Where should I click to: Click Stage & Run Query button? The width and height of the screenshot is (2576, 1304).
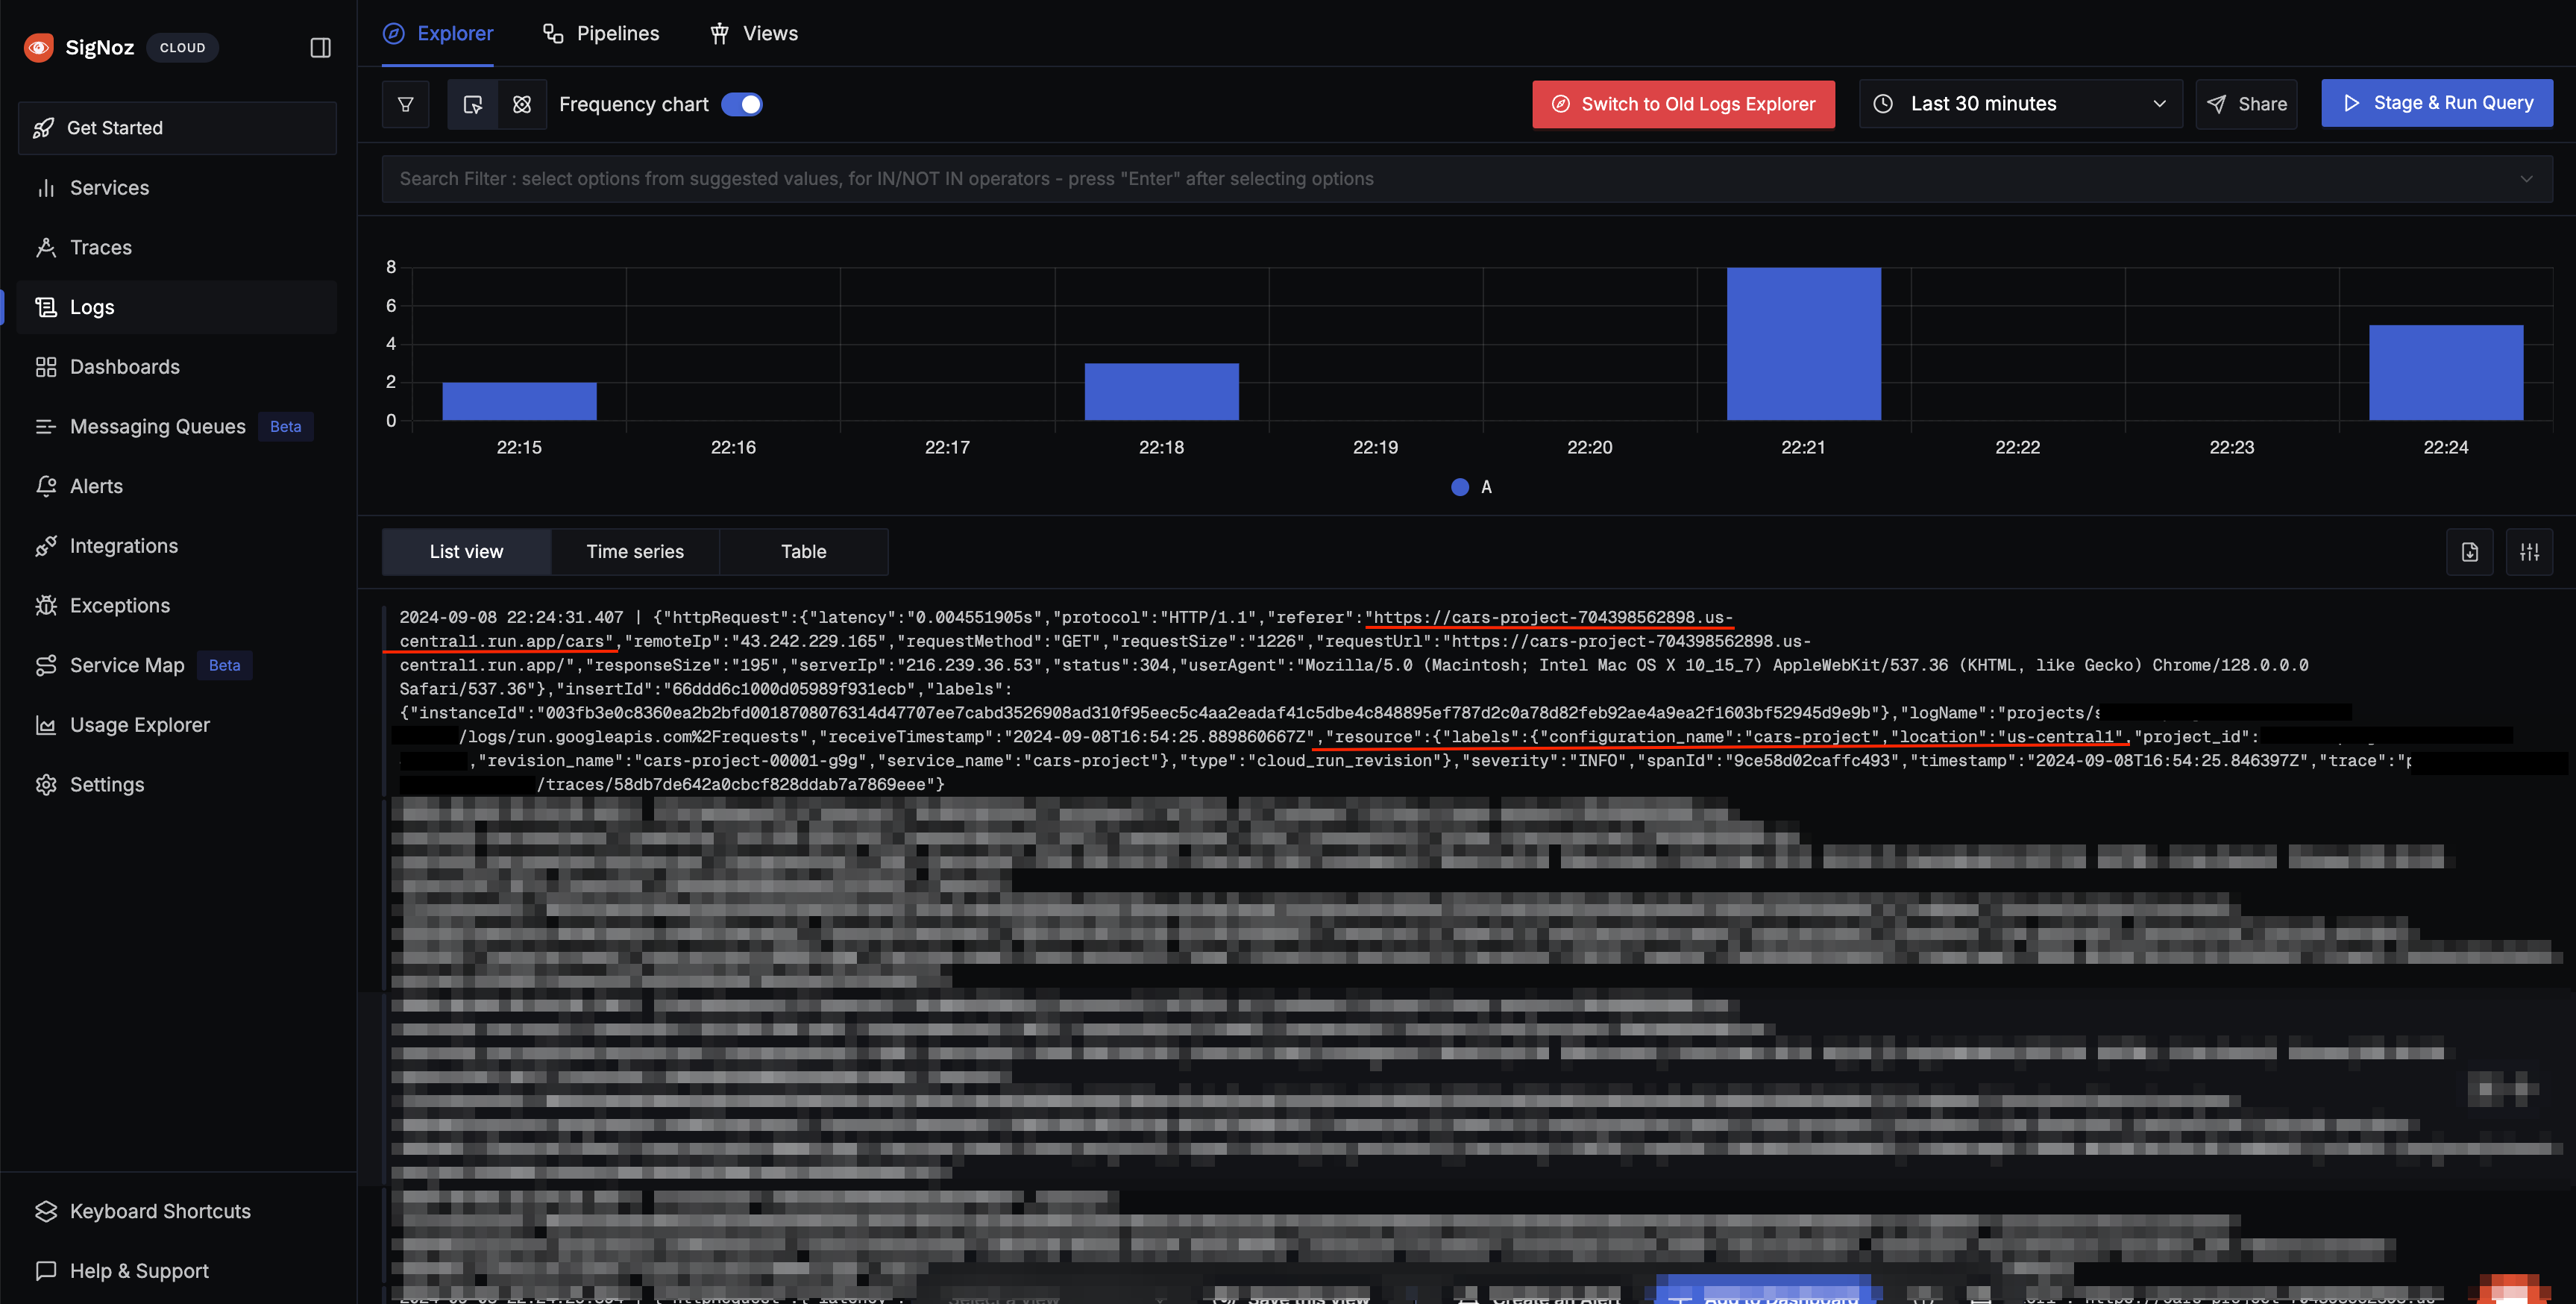point(2437,103)
